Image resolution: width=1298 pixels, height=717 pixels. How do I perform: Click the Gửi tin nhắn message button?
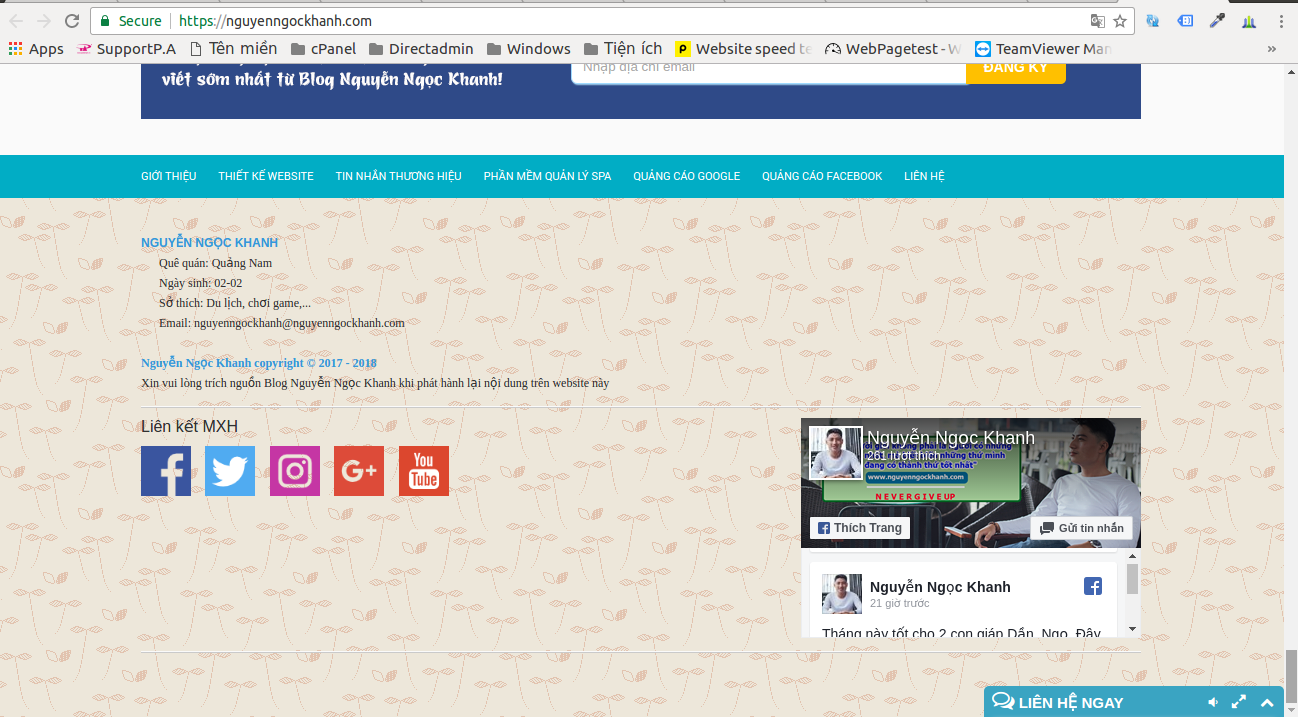[x=1082, y=528]
